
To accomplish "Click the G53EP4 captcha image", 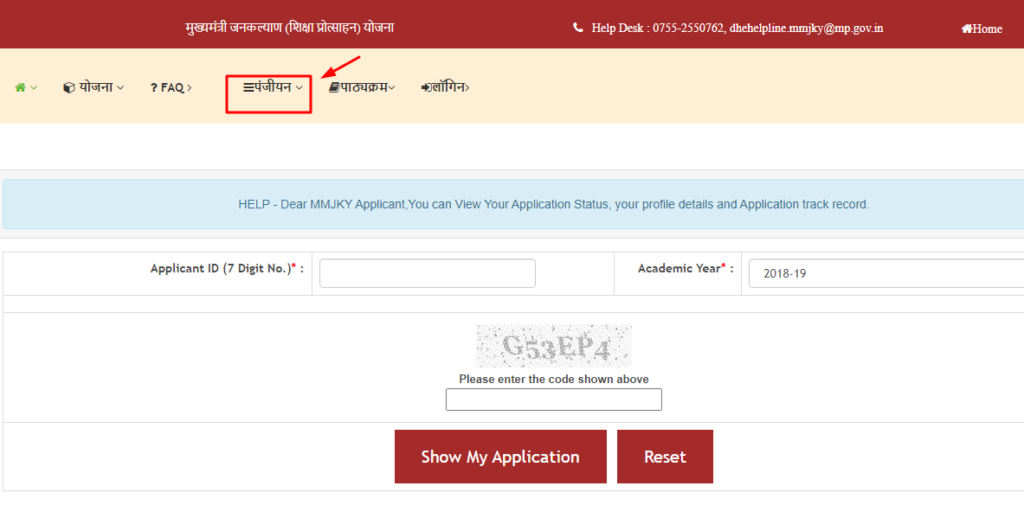I will click(554, 346).
